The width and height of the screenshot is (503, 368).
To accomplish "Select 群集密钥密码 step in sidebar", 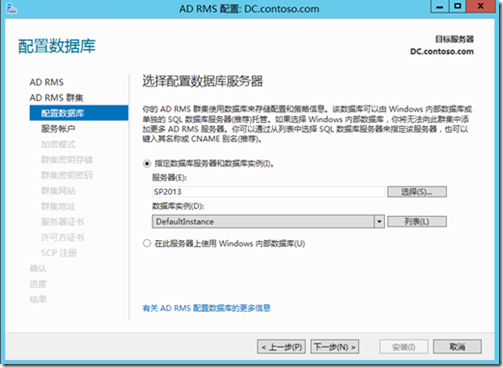I will [67, 175].
